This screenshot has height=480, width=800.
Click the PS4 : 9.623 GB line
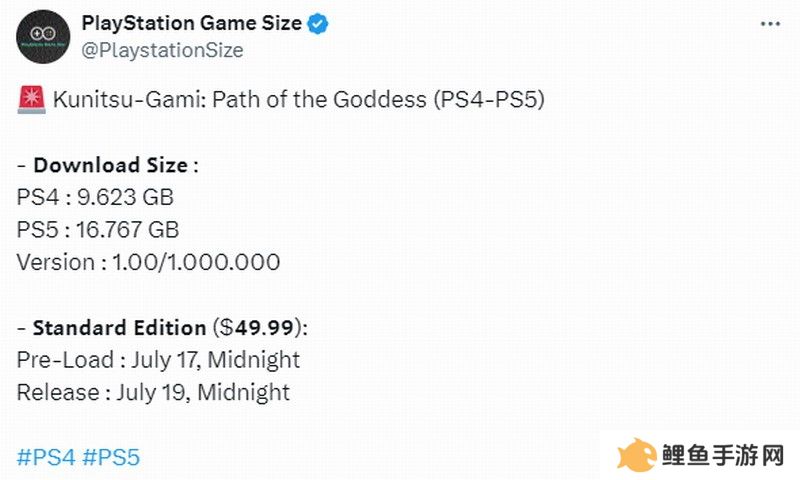(x=95, y=197)
